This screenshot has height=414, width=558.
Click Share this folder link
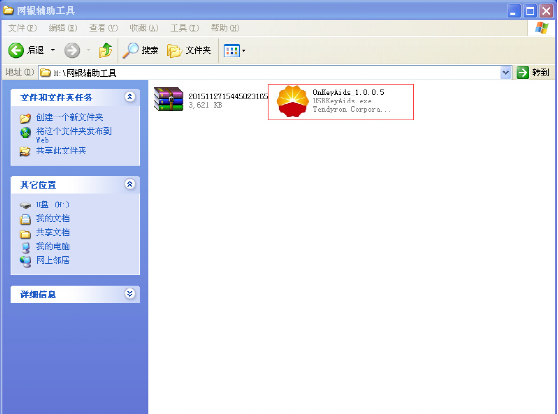point(61,151)
